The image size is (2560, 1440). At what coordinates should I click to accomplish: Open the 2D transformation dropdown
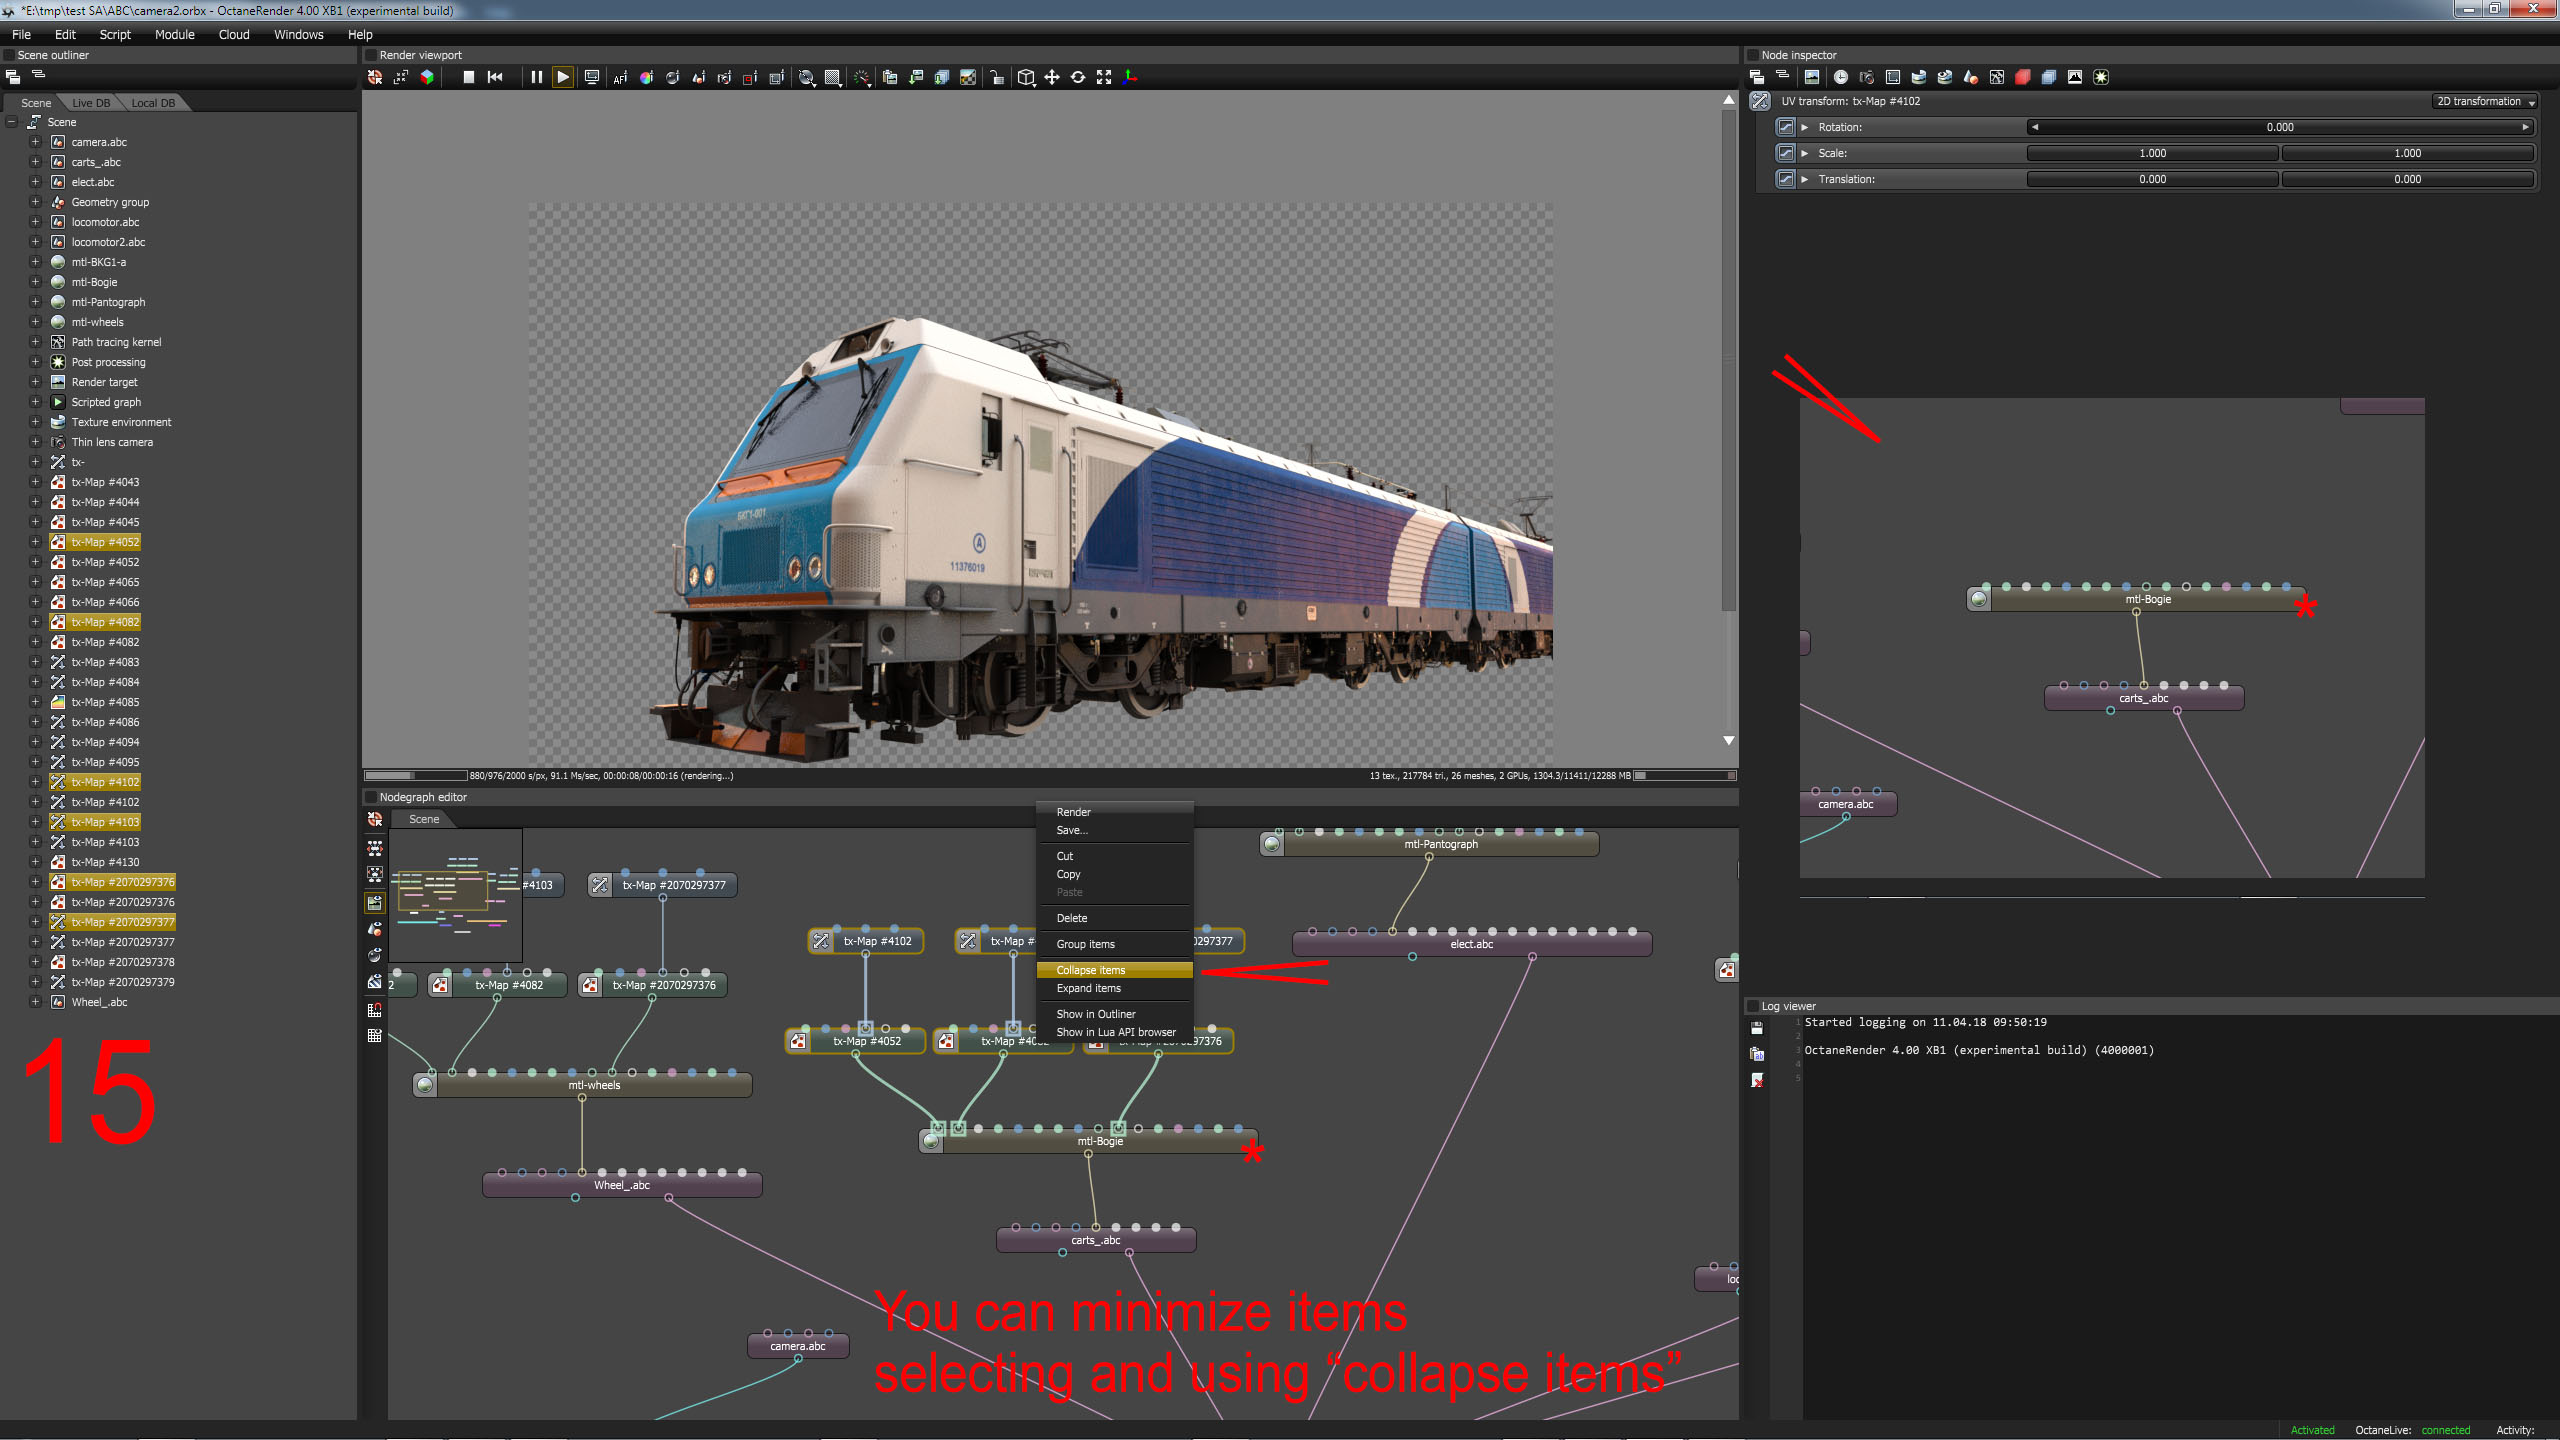click(2485, 101)
